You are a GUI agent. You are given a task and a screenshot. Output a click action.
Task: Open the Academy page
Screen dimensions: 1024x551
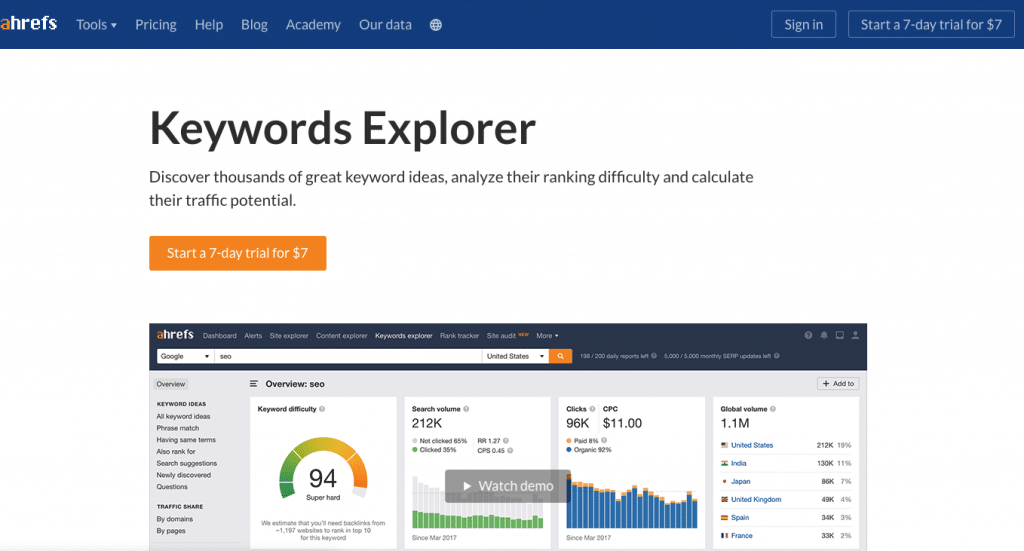[313, 25]
